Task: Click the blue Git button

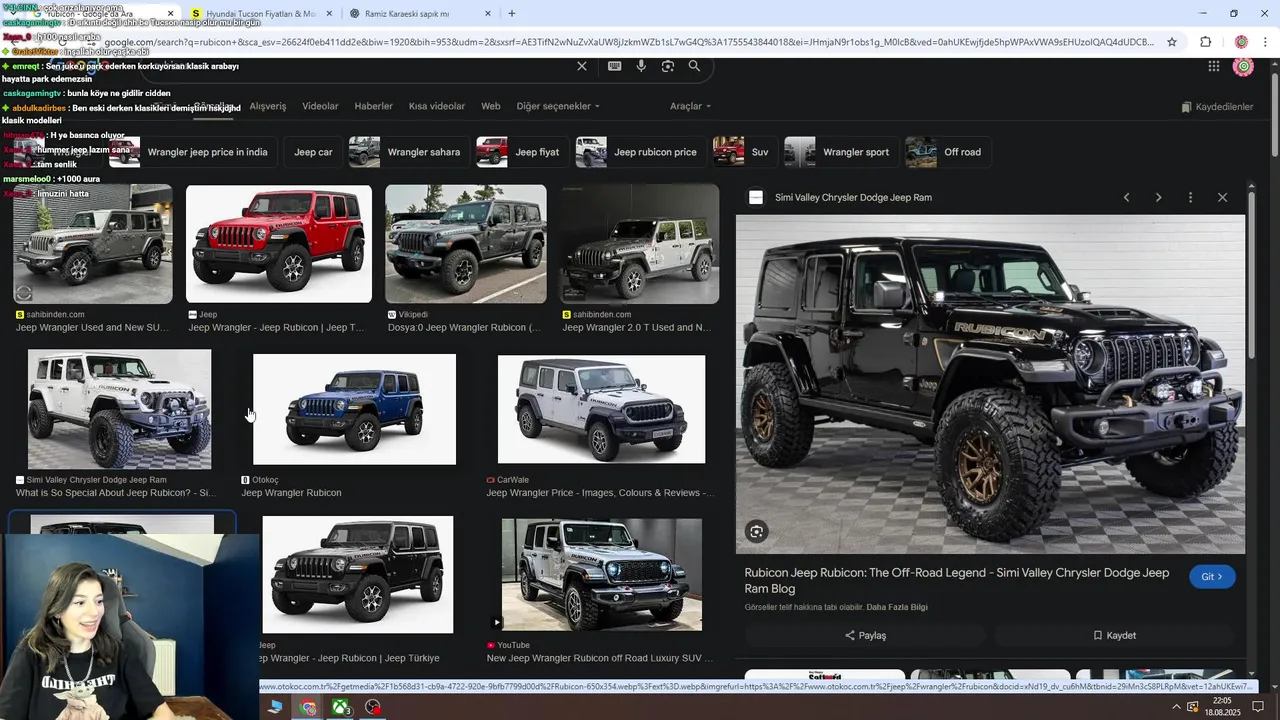Action: 1212,576
